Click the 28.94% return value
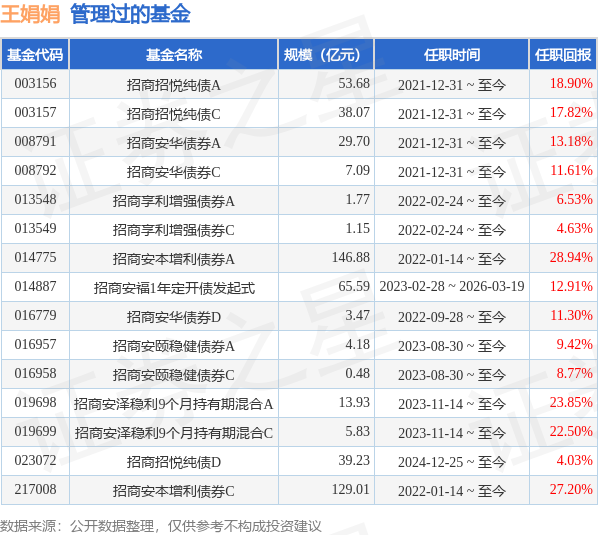 click(571, 257)
